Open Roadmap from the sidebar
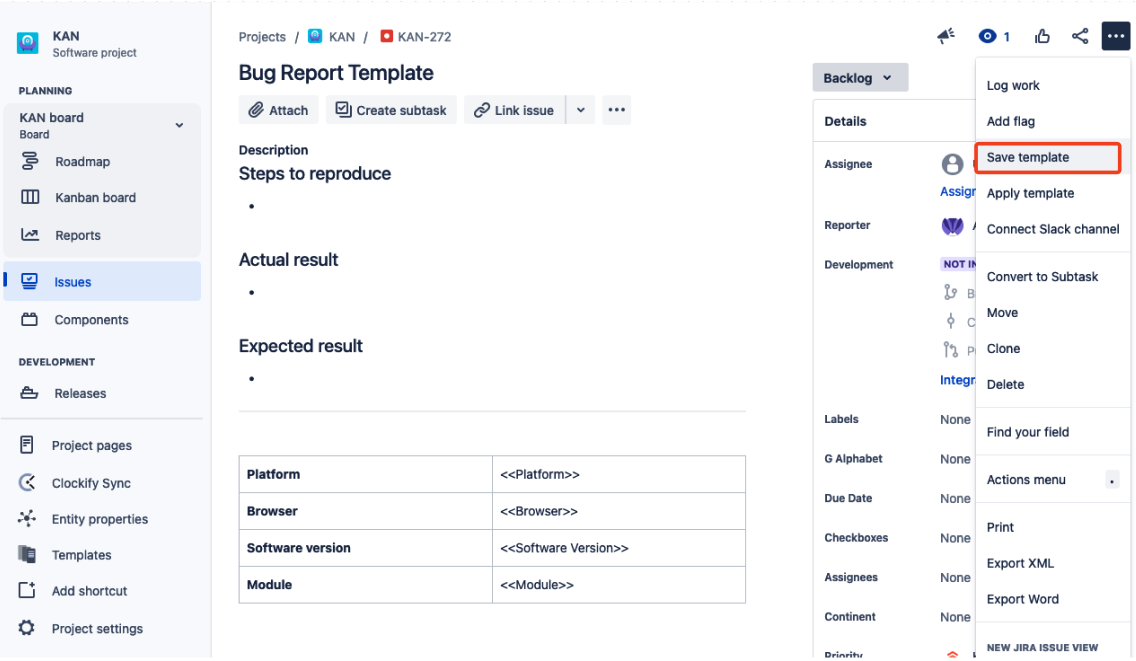 coord(82,162)
